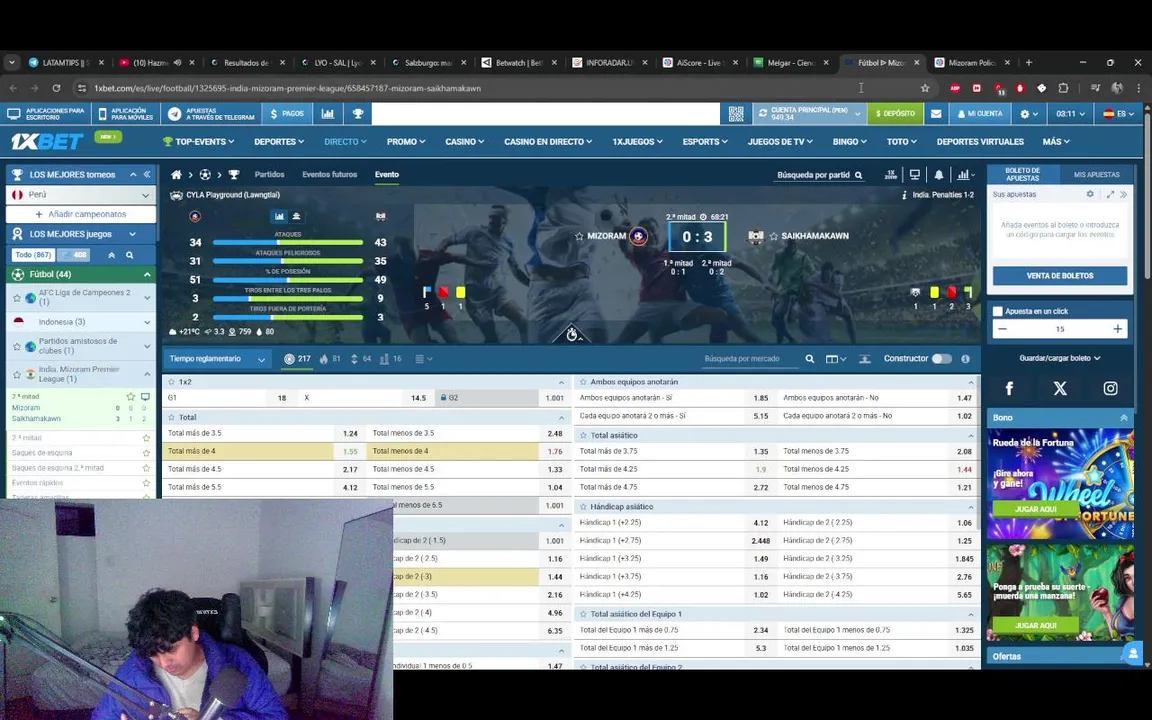The width and height of the screenshot is (1152, 720).
Task: Open the envelope messages icon
Action: pos(936,114)
